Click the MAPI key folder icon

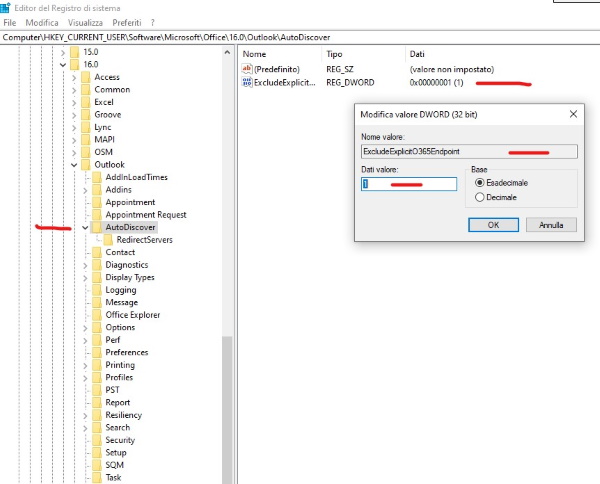(x=86, y=140)
